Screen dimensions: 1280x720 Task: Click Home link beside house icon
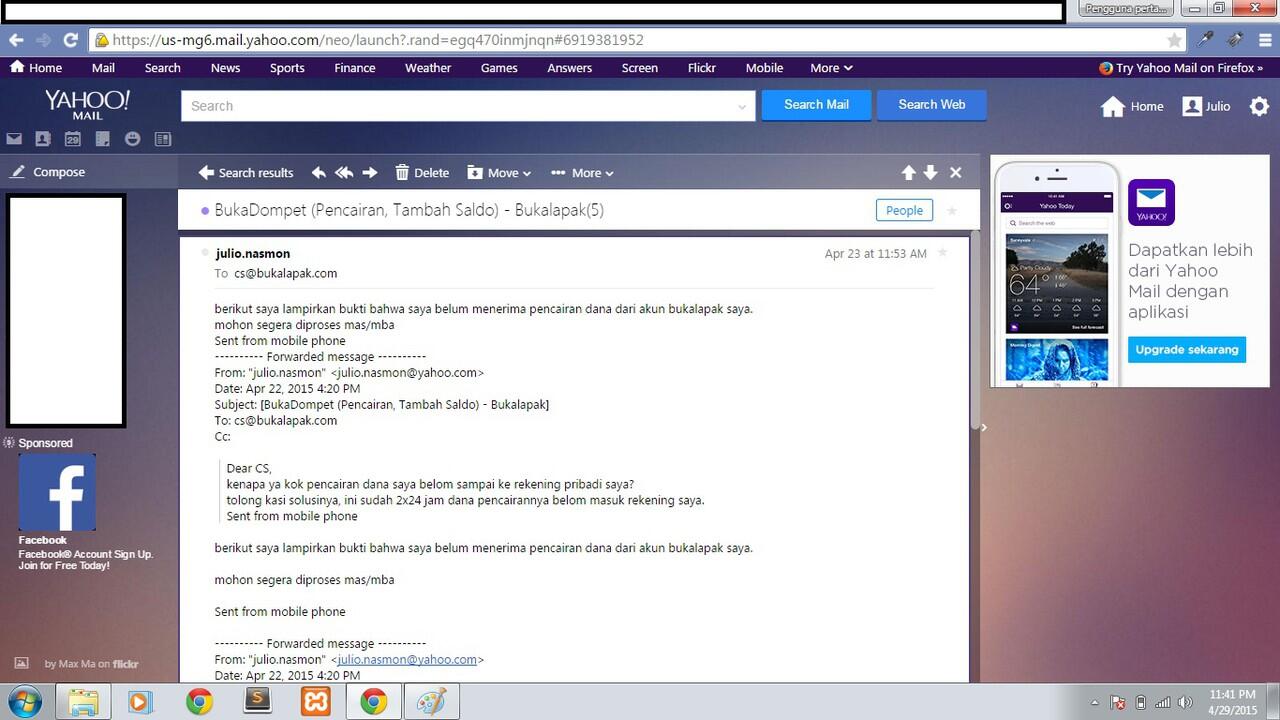1147,106
